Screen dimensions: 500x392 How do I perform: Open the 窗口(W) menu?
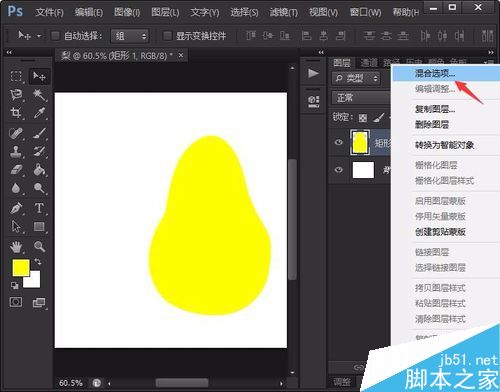pyautogui.click(x=365, y=13)
